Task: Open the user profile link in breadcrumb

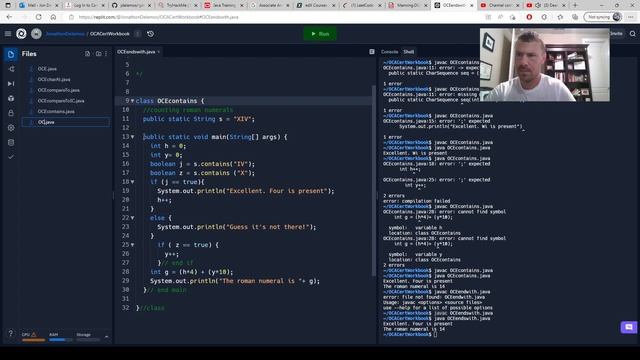Action: (65, 34)
